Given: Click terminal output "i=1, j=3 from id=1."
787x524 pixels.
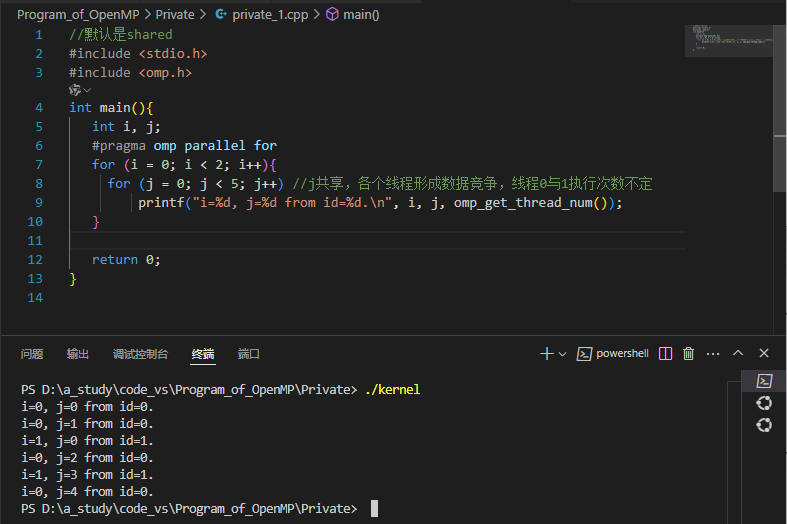Looking at the screenshot, I should 87,474.
